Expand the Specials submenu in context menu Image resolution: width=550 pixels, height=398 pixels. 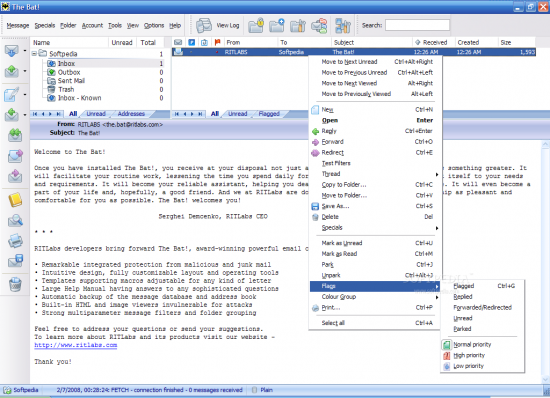tap(375, 228)
